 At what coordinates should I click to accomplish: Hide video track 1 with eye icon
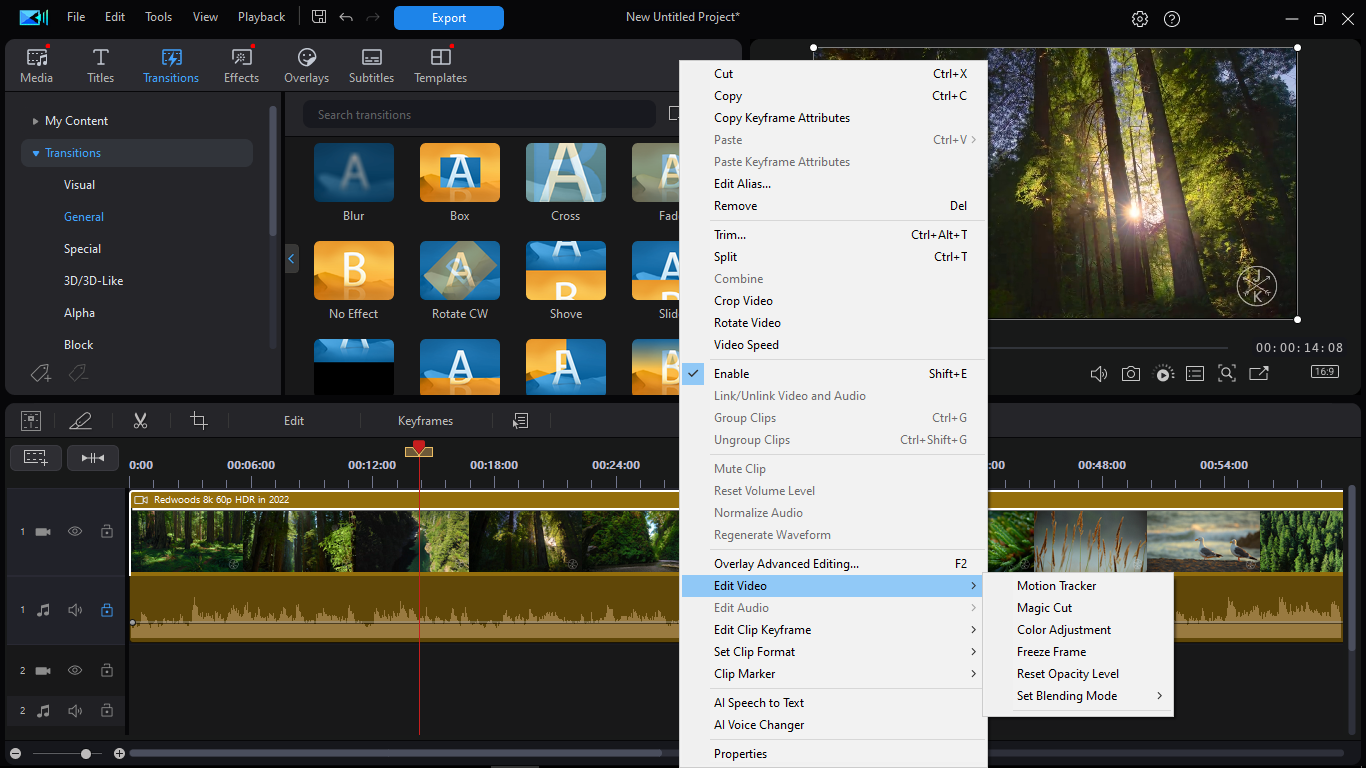pyautogui.click(x=75, y=532)
